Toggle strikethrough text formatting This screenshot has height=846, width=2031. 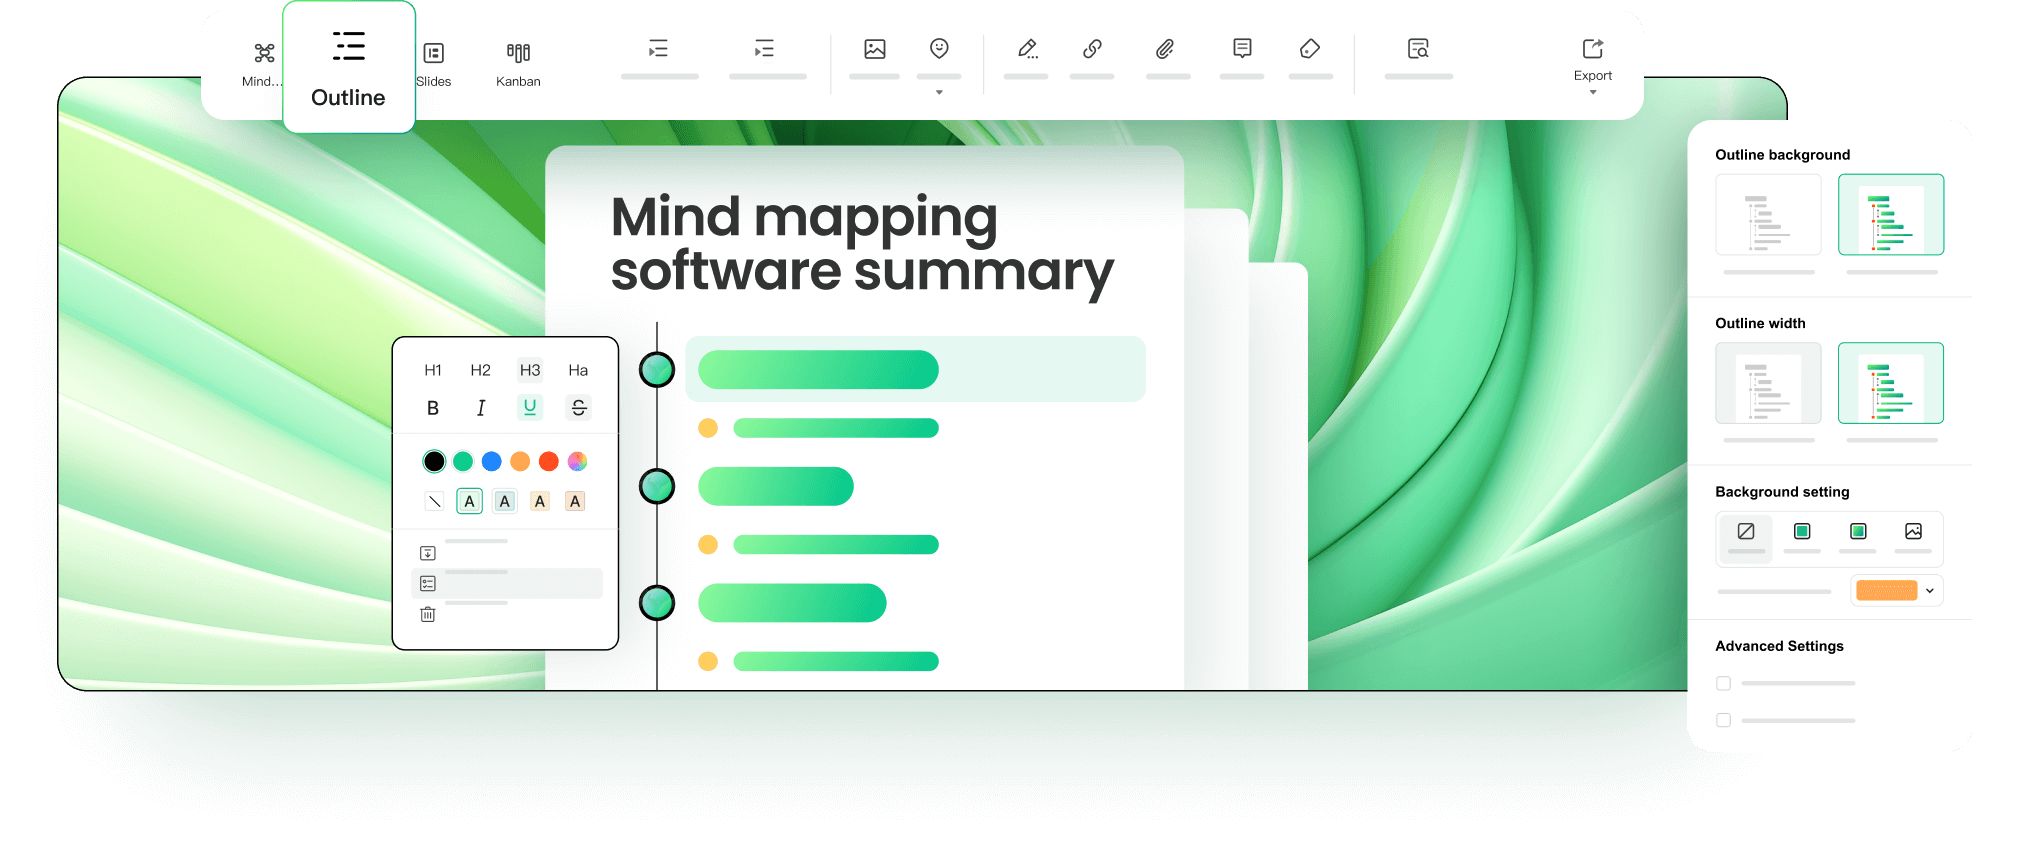coord(578,407)
